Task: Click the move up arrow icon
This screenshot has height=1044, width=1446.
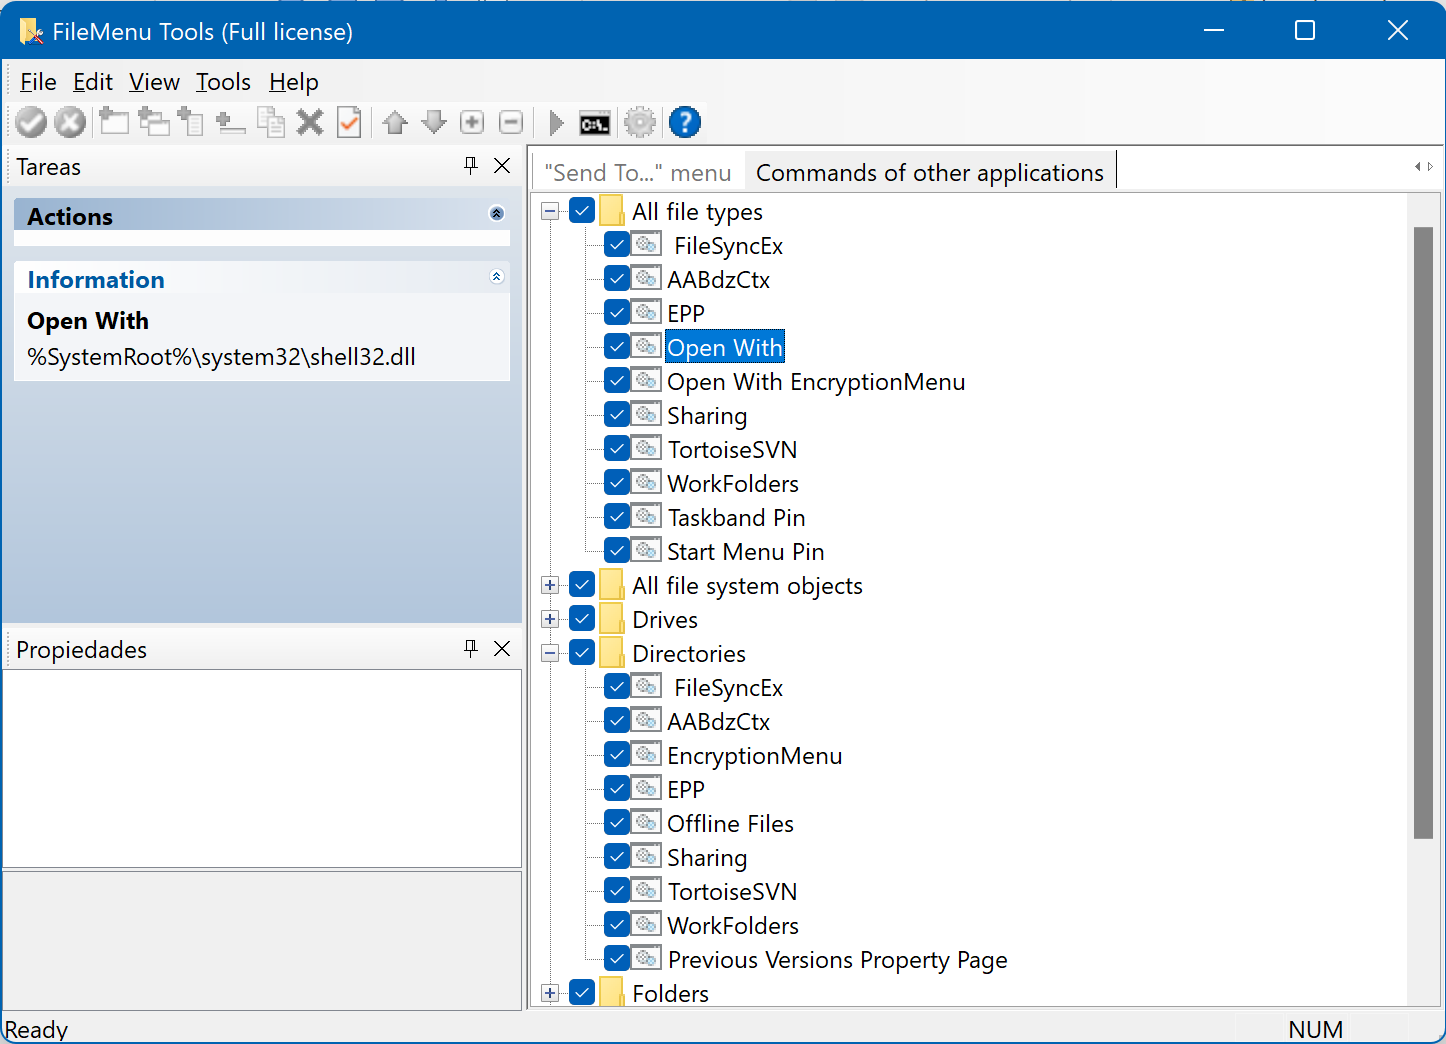Action: pyautogui.click(x=395, y=122)
